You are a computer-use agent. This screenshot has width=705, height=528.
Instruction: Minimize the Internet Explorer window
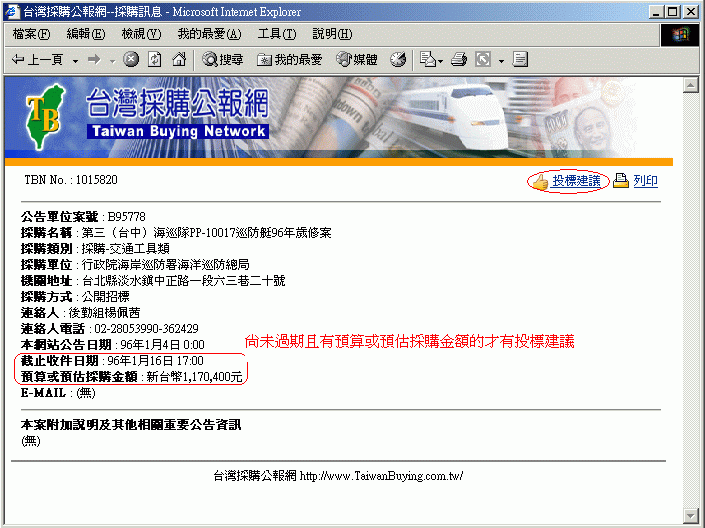coord(656,12)
